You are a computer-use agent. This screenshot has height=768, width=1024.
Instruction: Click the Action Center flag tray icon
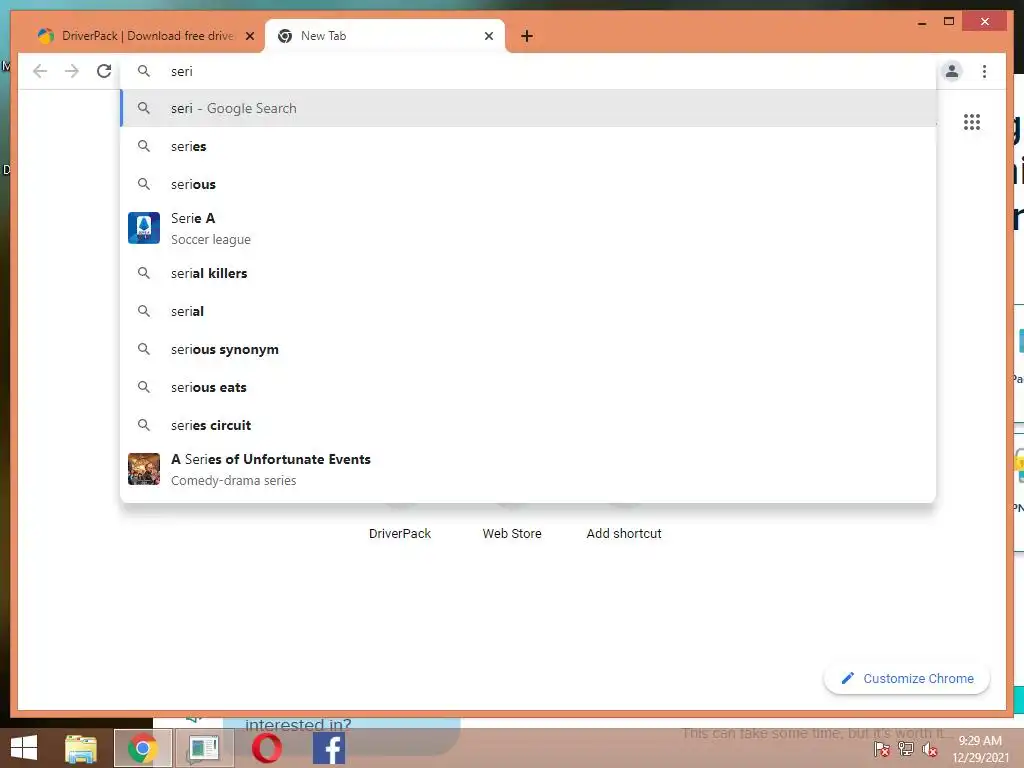(x=882, y=750)
